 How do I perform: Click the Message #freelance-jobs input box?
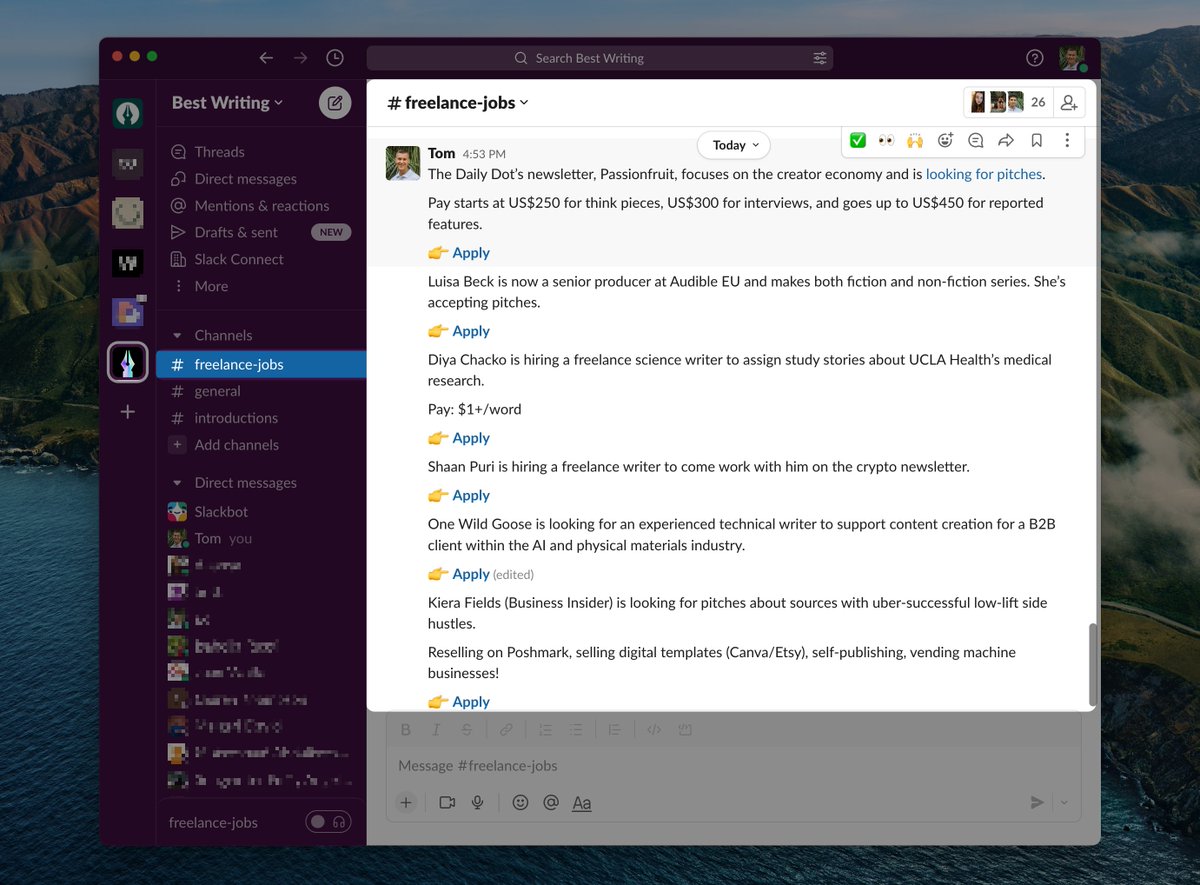(x=734, y=766)
